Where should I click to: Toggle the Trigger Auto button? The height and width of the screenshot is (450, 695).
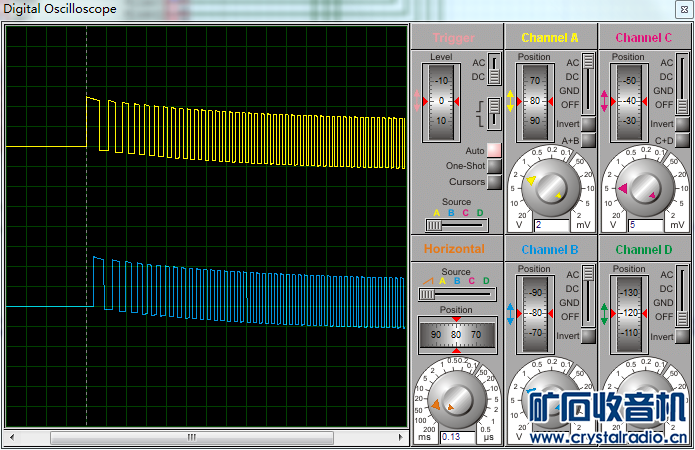pyautogui.click(x=494, y=150)
